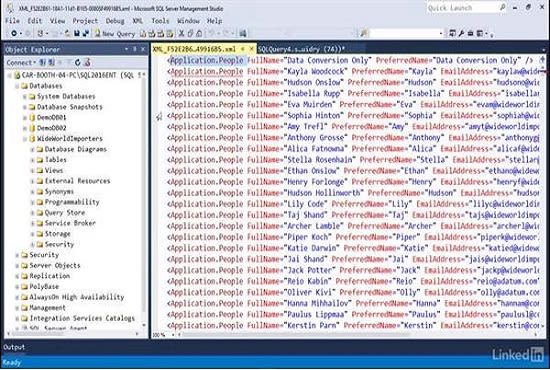This screenshot has height=370, width=550.
Task: Close the XML_F52E2B6 document tab
Action: (251, 49)
